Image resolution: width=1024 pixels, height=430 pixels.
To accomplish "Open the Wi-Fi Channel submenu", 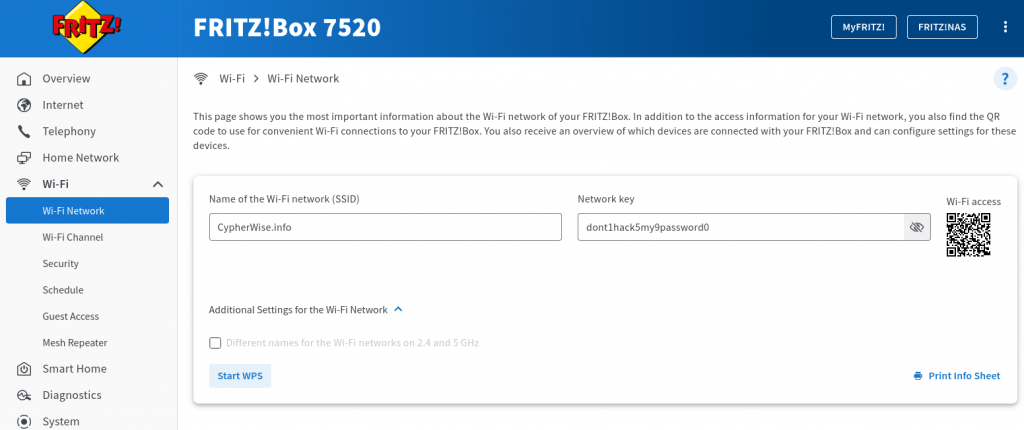I will (72, 237).
